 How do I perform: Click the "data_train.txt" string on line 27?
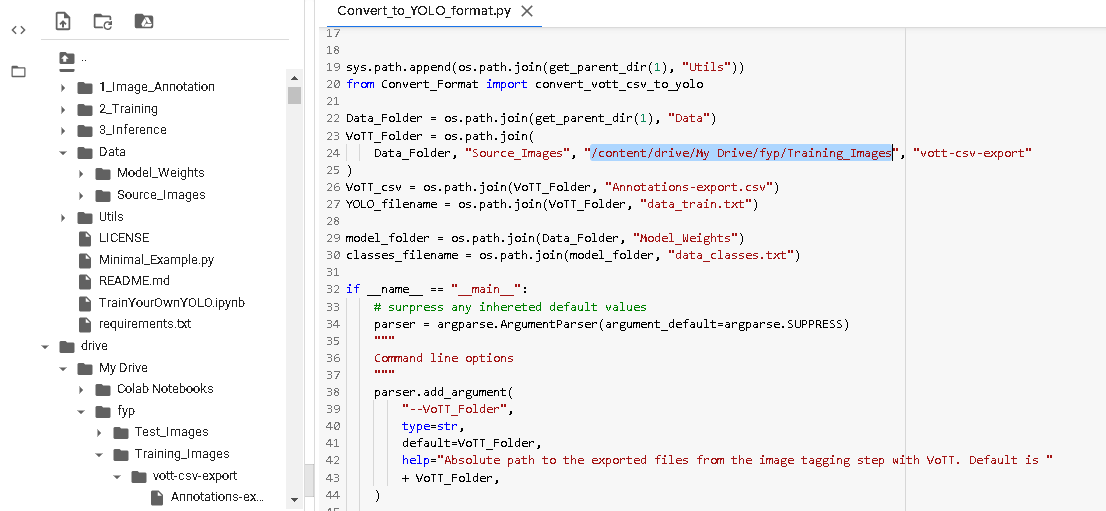pyautogui.click(x=698, y=205)
